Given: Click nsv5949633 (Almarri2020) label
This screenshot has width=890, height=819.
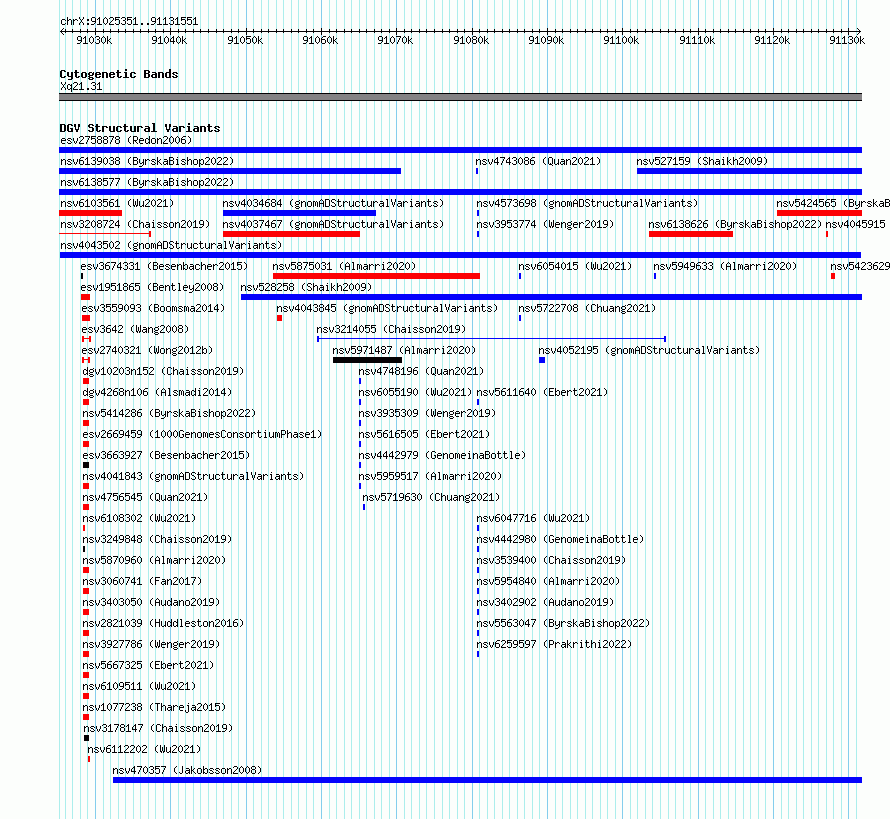Looking at the screenshot, I should 725,266.
